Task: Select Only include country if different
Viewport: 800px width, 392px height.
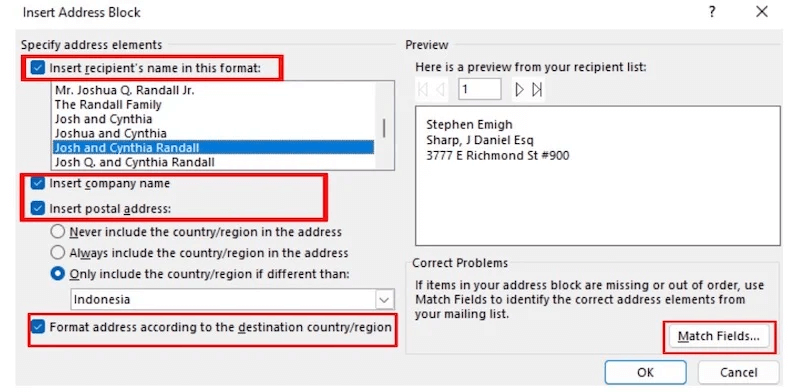Action: coord(58,274)
